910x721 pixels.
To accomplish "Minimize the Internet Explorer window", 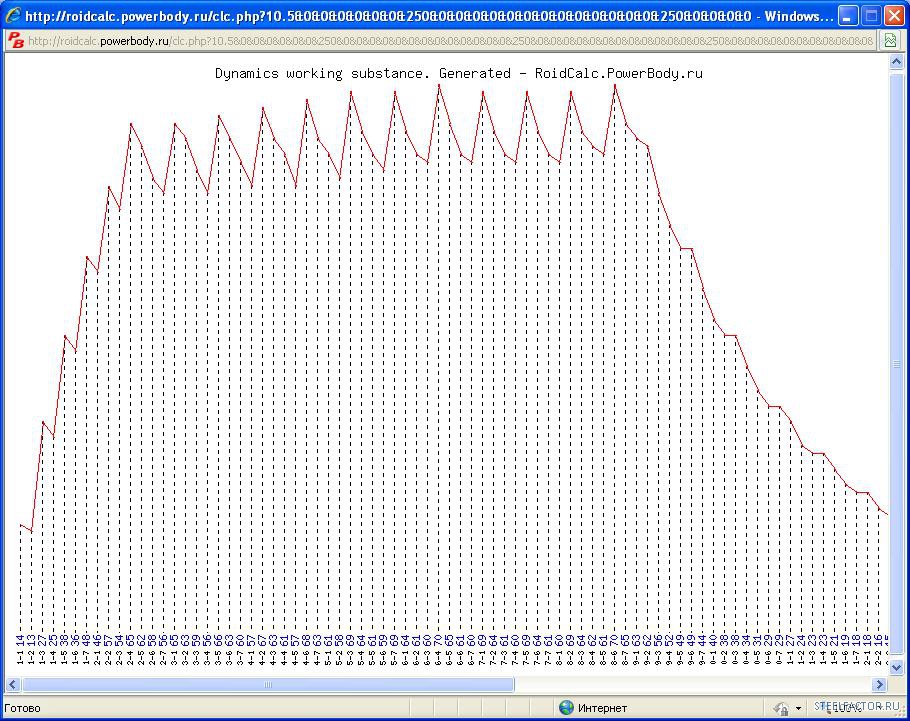I will pos(847,15).
